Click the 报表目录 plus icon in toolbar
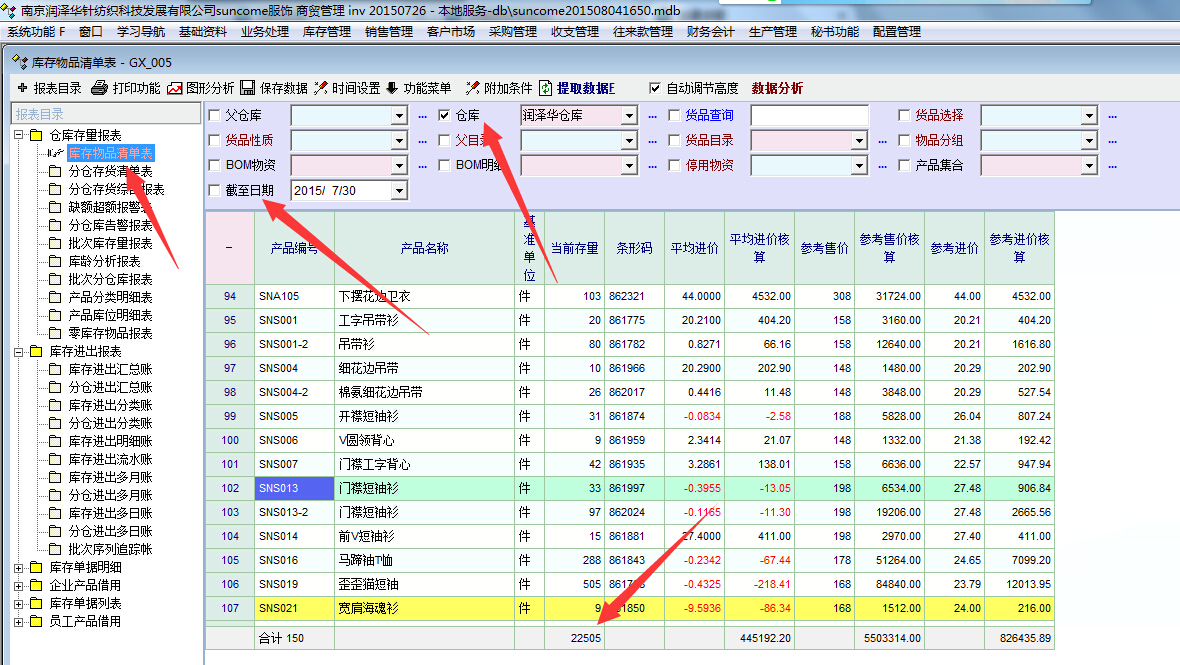The image size is (1180, 665). click(x=21, y=88)
